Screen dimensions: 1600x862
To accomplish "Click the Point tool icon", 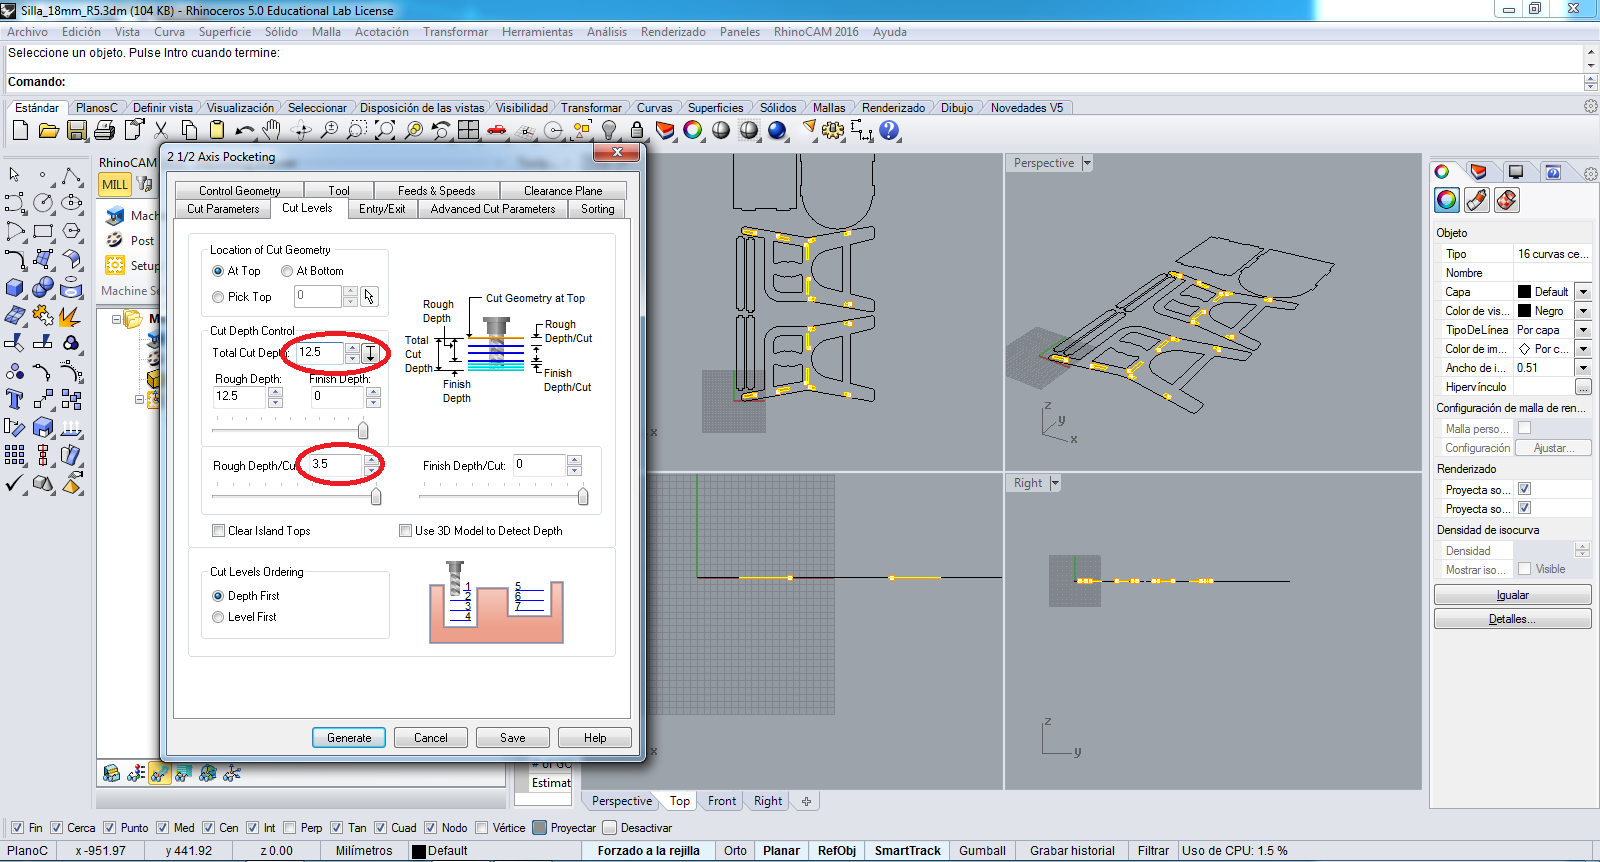I will point(43,176).
